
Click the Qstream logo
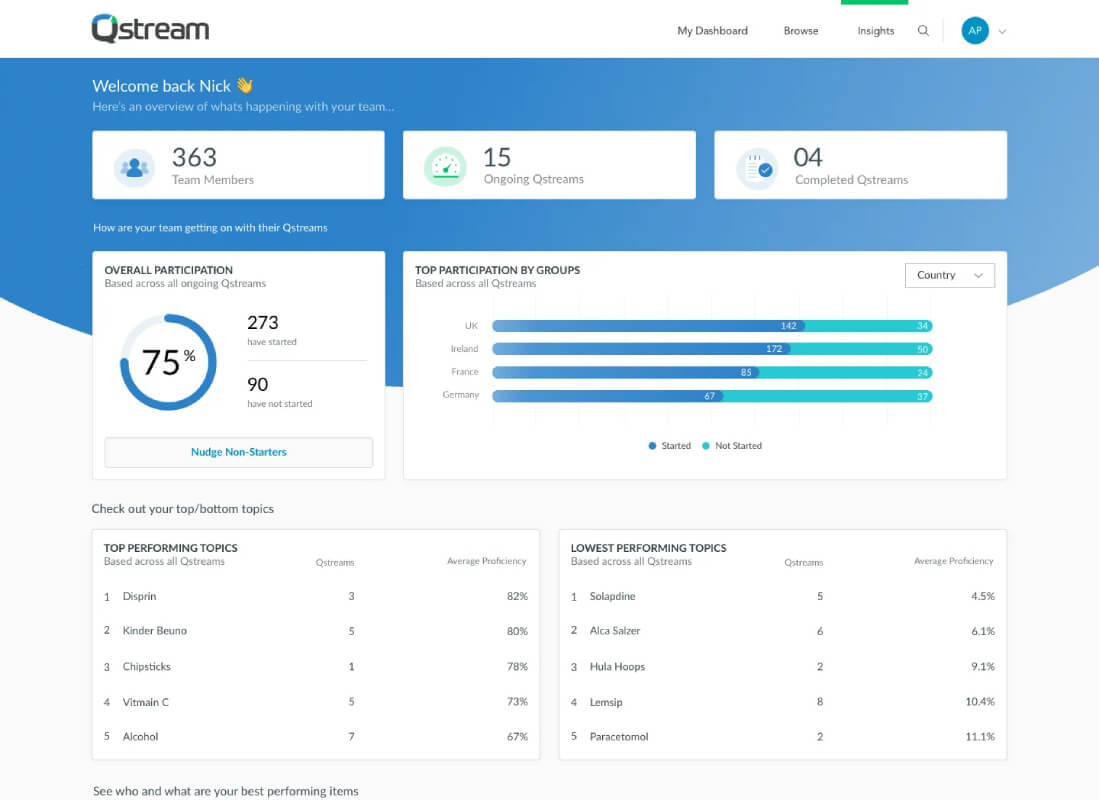(x=150, y=29)
